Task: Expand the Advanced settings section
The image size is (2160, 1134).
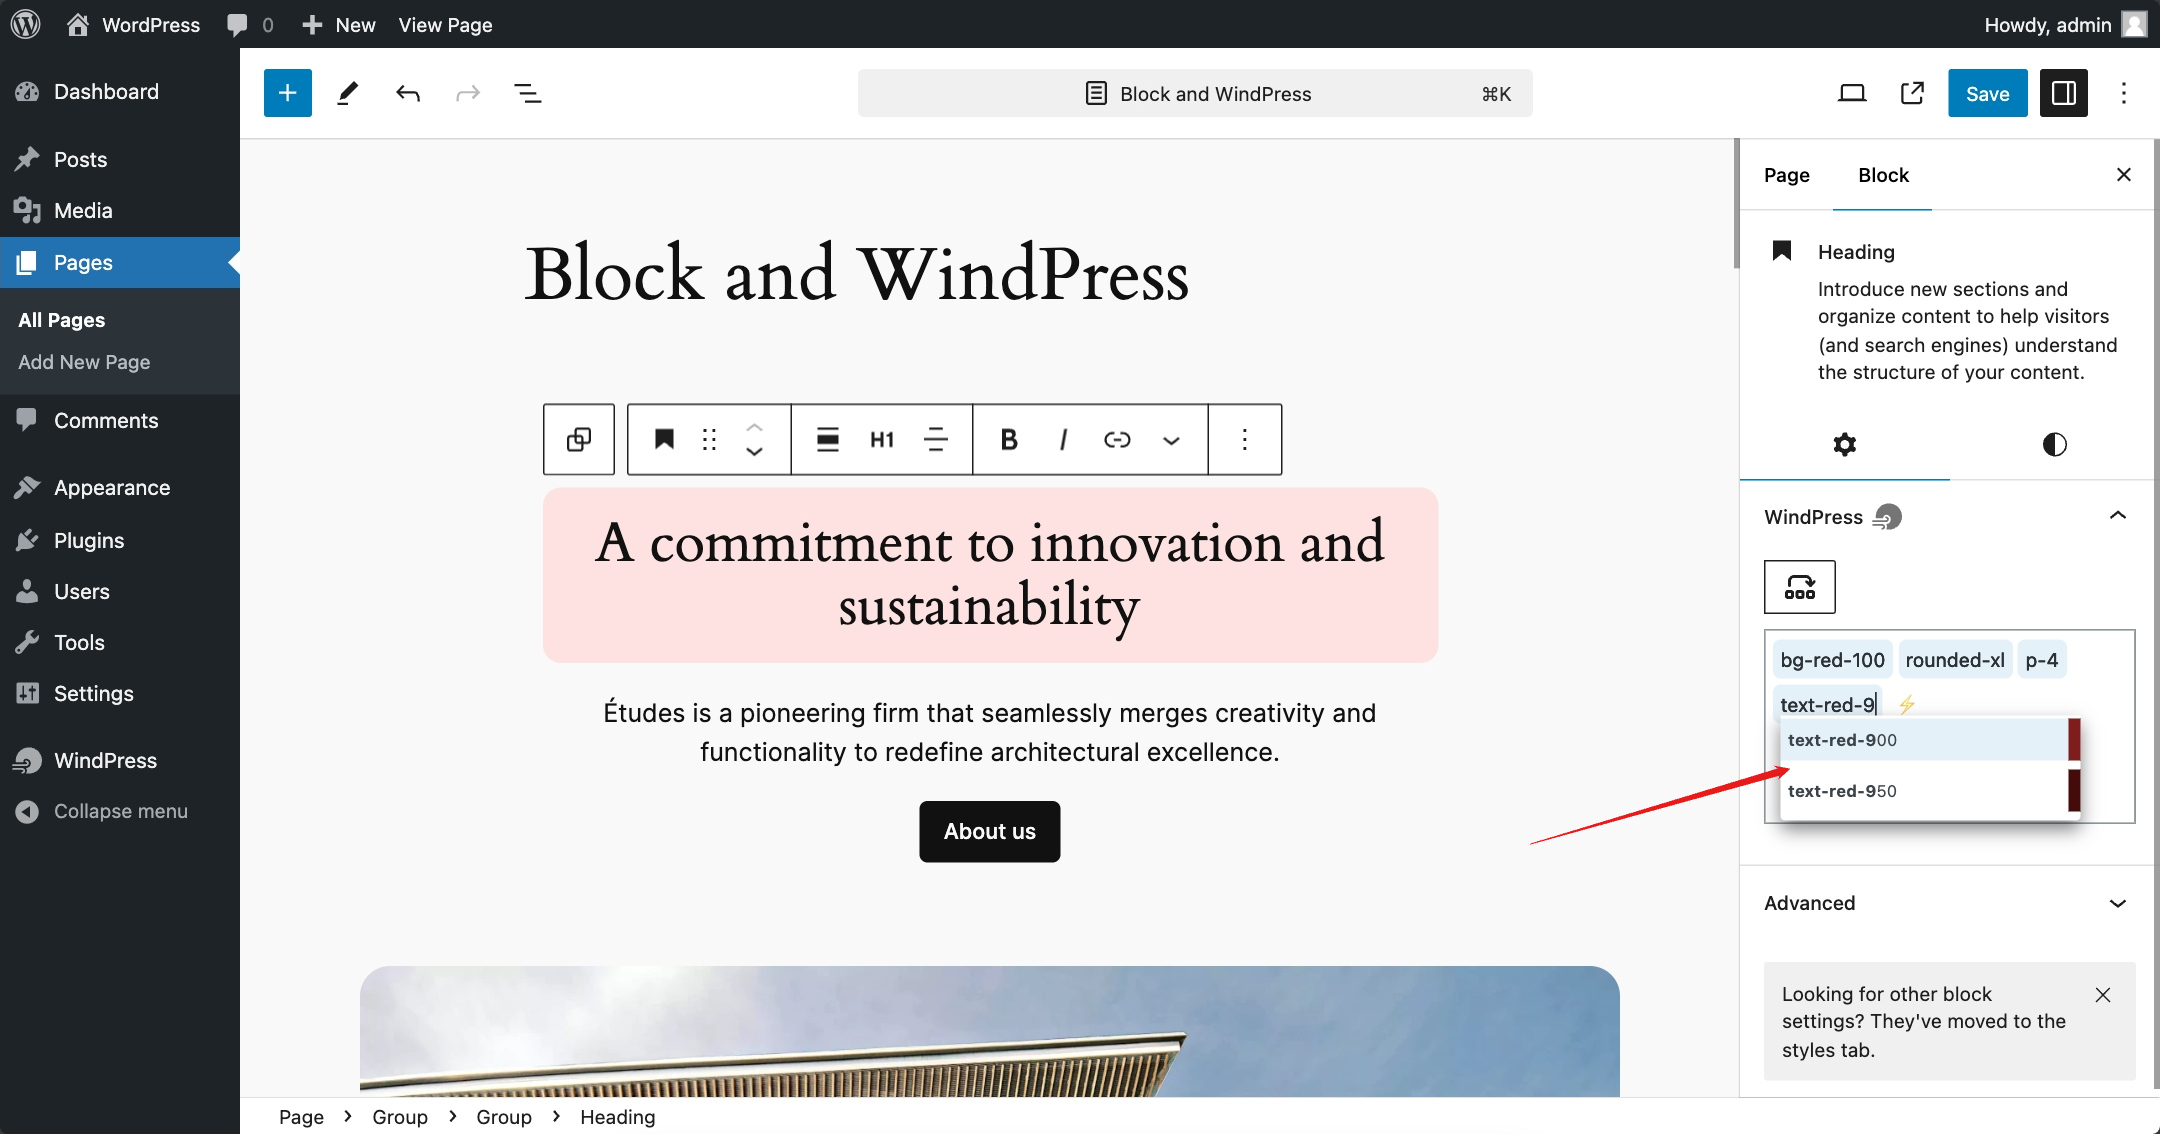Action: click(x=1947, y=903)
